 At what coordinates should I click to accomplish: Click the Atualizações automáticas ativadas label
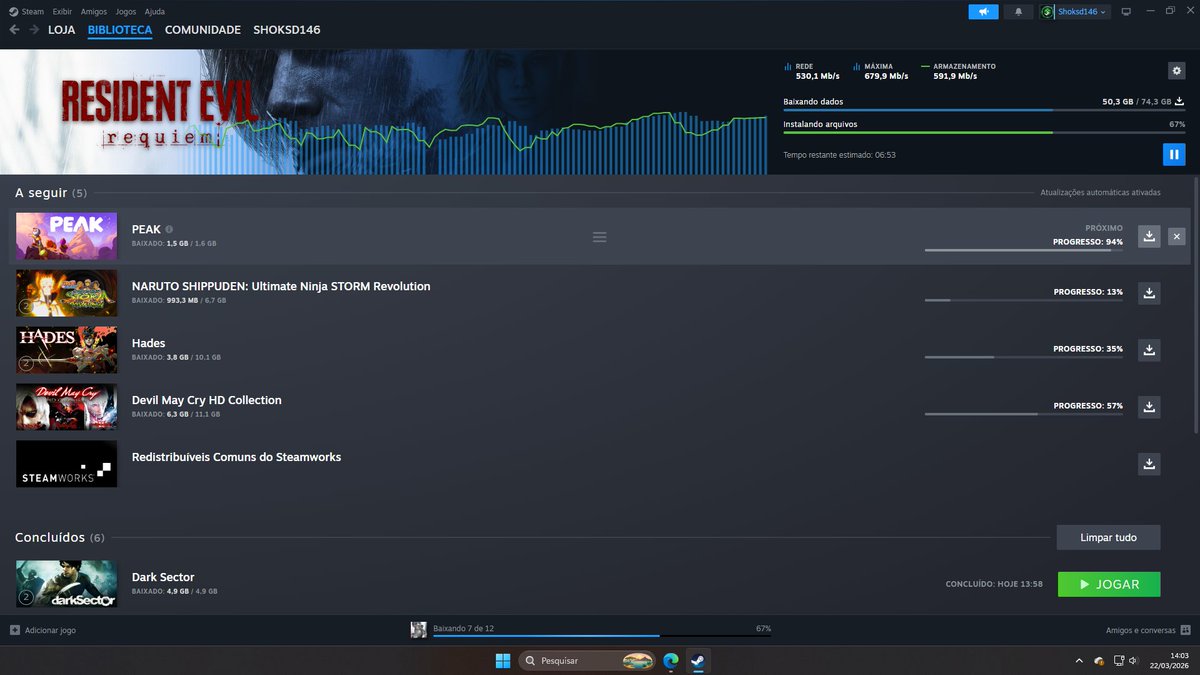(x=1100, y=192)
